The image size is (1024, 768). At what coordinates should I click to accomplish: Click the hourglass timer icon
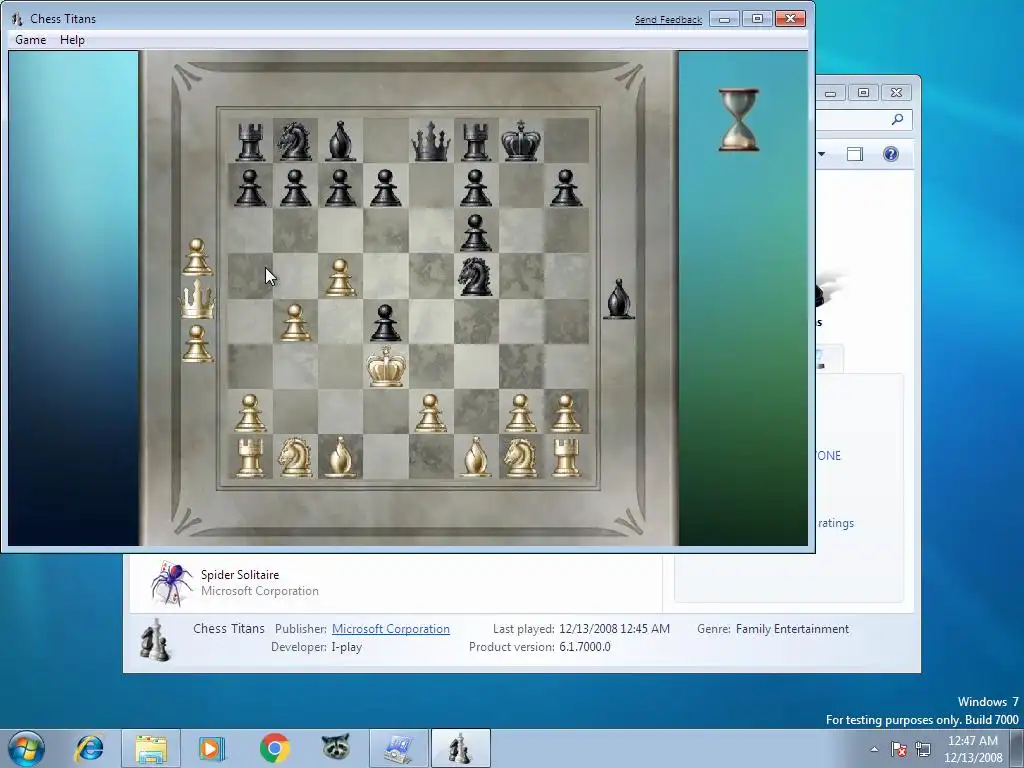pyautogui.click(x=739, y=120)
